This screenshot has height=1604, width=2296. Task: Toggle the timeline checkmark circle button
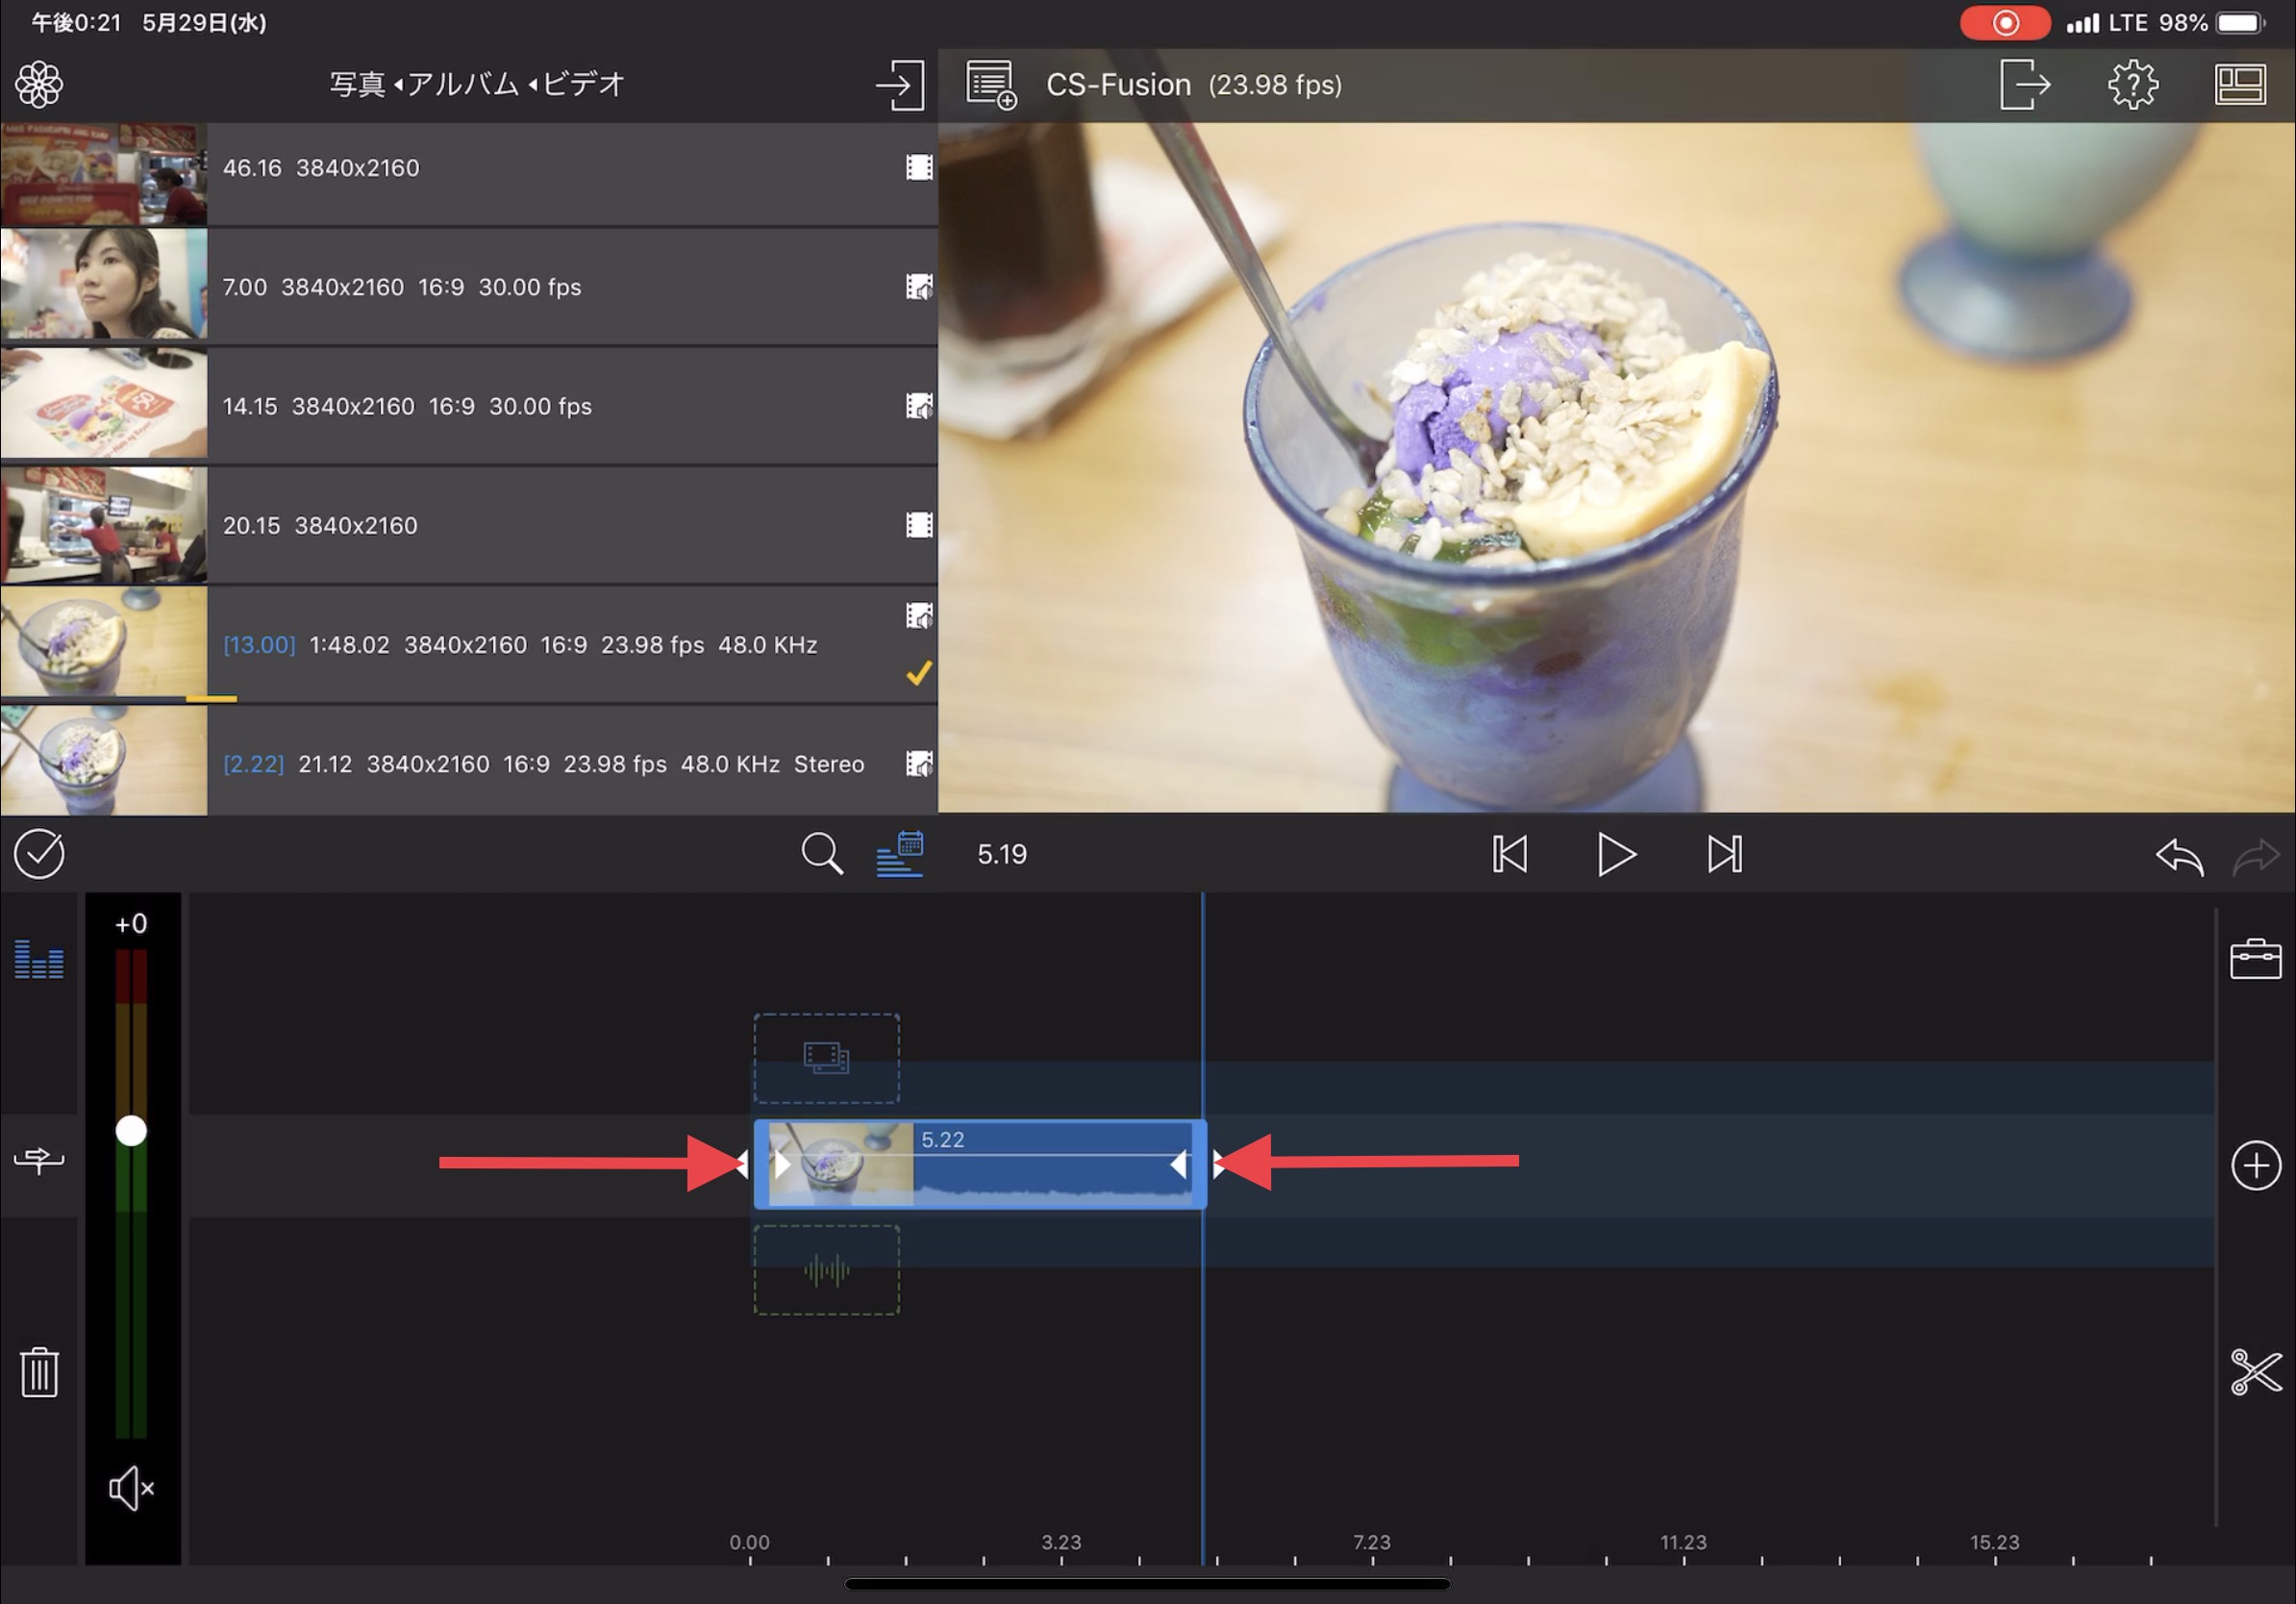coord(39,854)
